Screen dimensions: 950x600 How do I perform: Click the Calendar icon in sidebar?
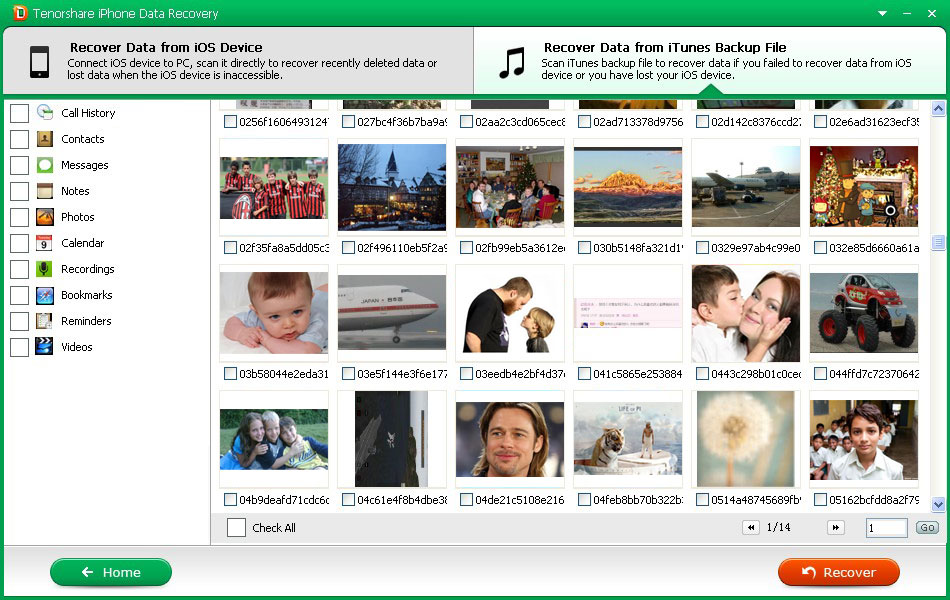coord(44,243)
